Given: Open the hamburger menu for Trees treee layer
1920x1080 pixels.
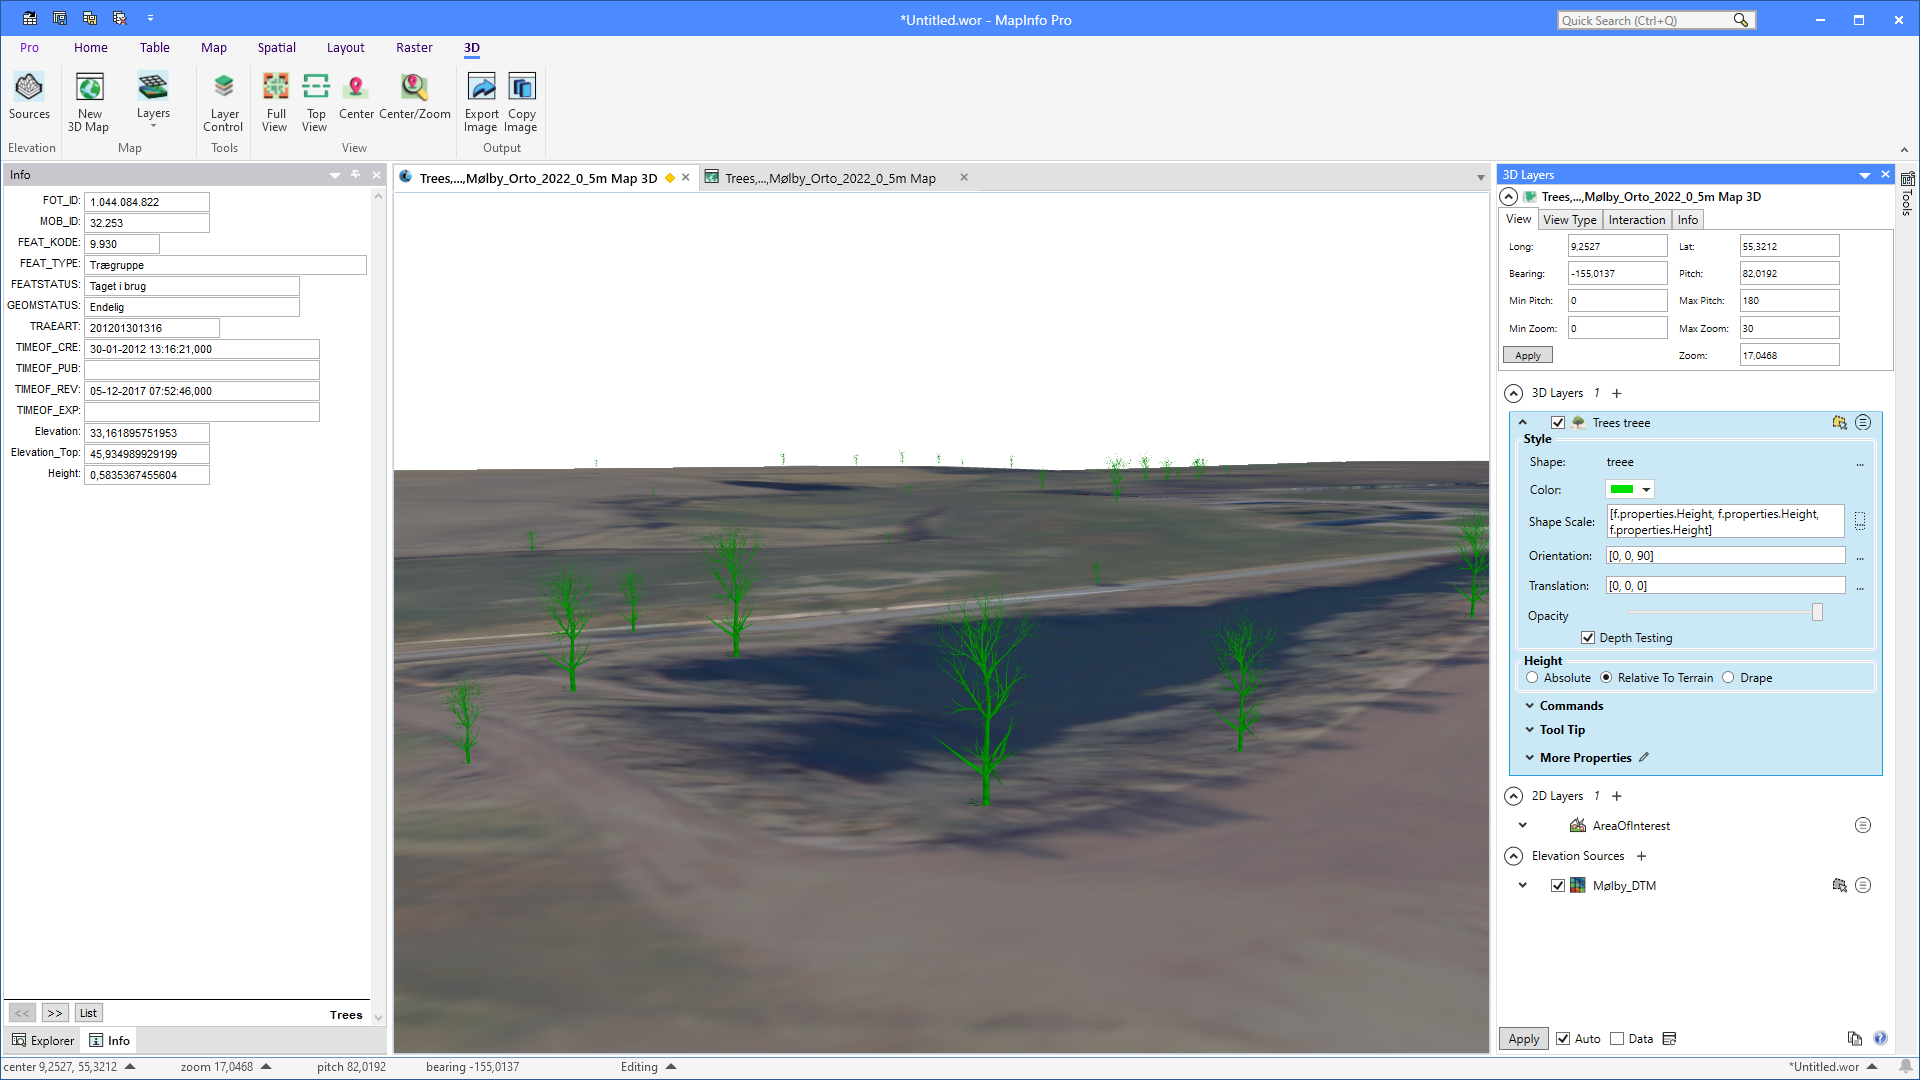Looking at the screenshot, I should (1862, 422).
